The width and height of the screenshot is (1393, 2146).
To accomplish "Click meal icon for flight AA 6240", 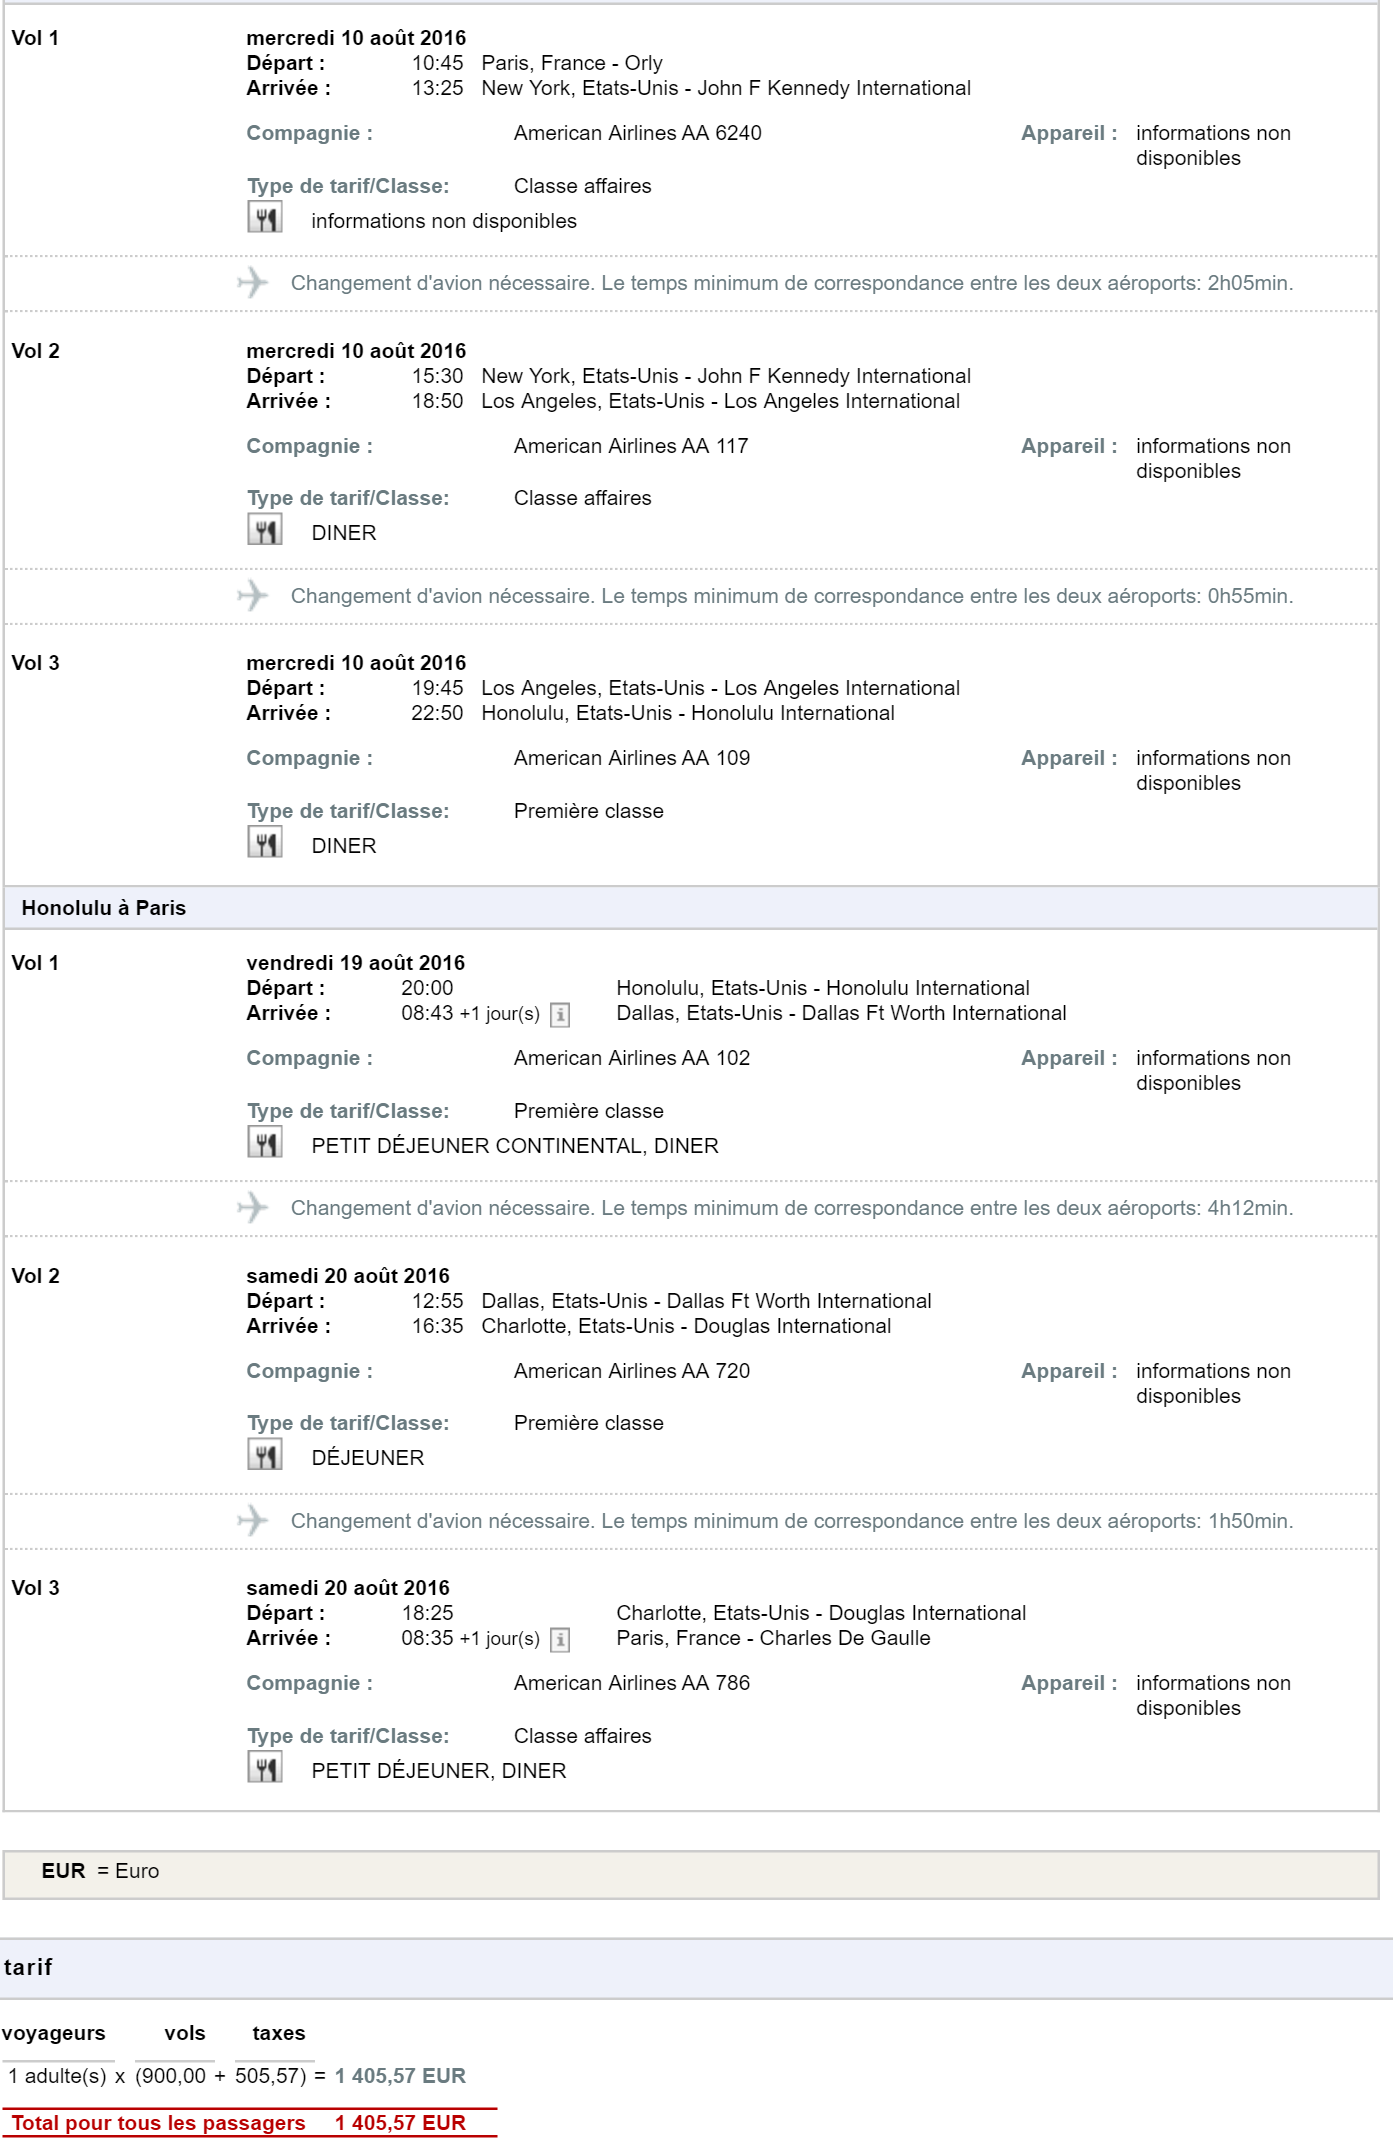I will tap(265, 217).
